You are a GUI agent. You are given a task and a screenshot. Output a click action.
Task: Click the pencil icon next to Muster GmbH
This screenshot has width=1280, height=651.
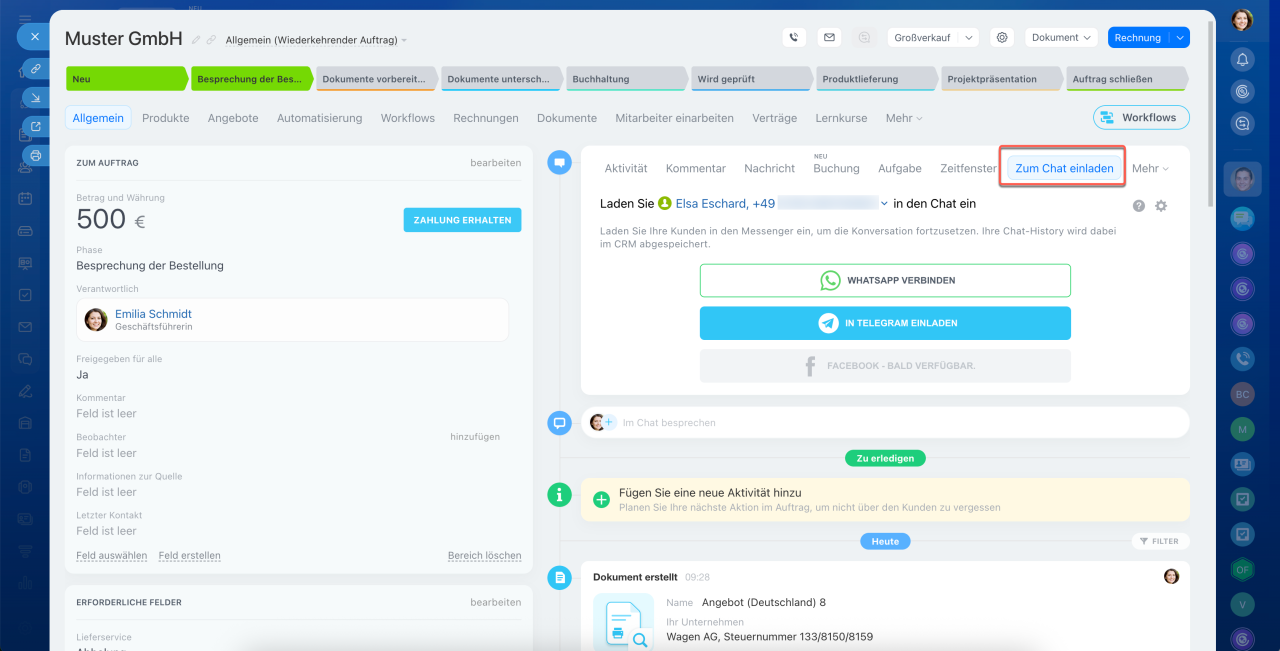coord(196,40)
